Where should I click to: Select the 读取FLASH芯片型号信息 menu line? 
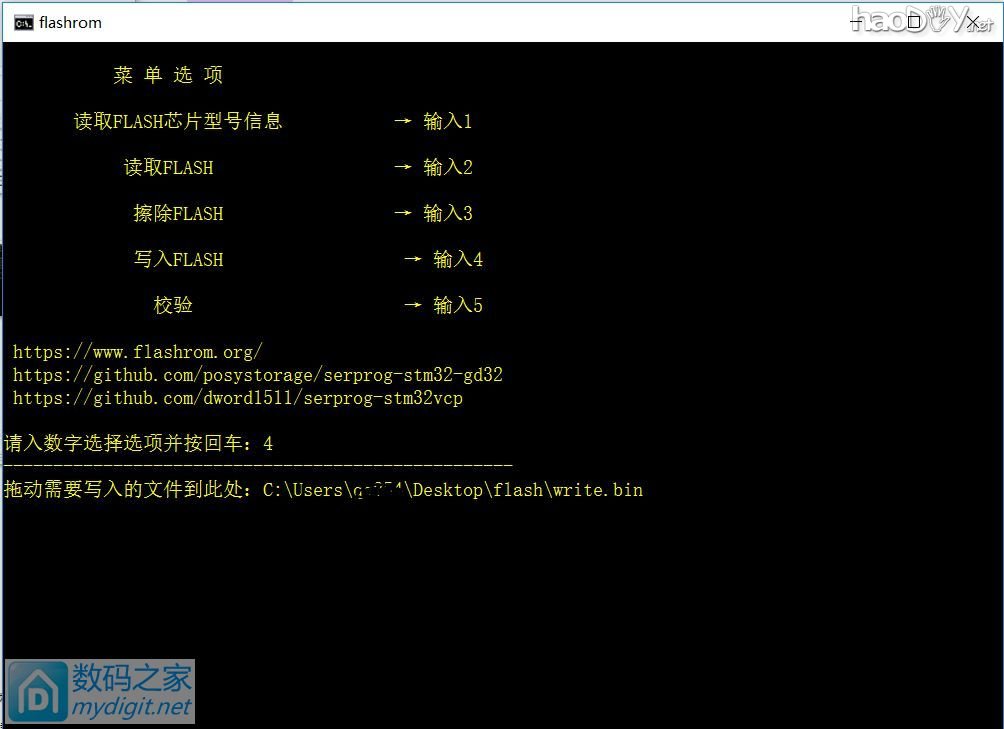[178, 121]
